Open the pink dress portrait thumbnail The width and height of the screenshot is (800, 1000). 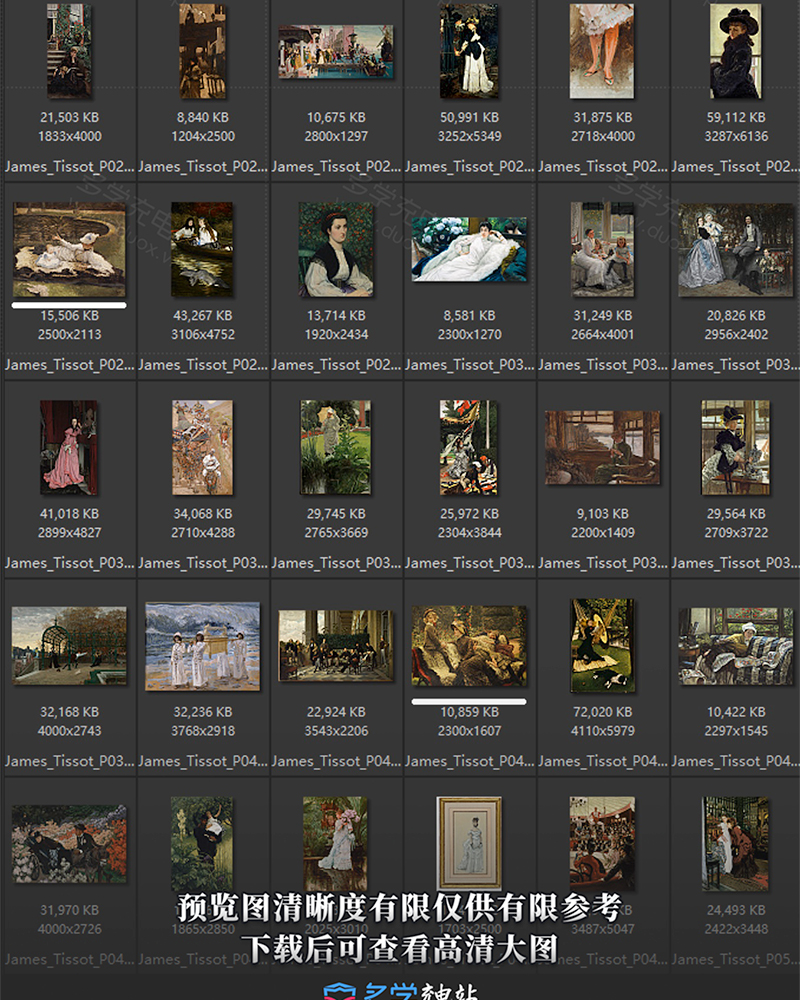click(x=68, y=447)
